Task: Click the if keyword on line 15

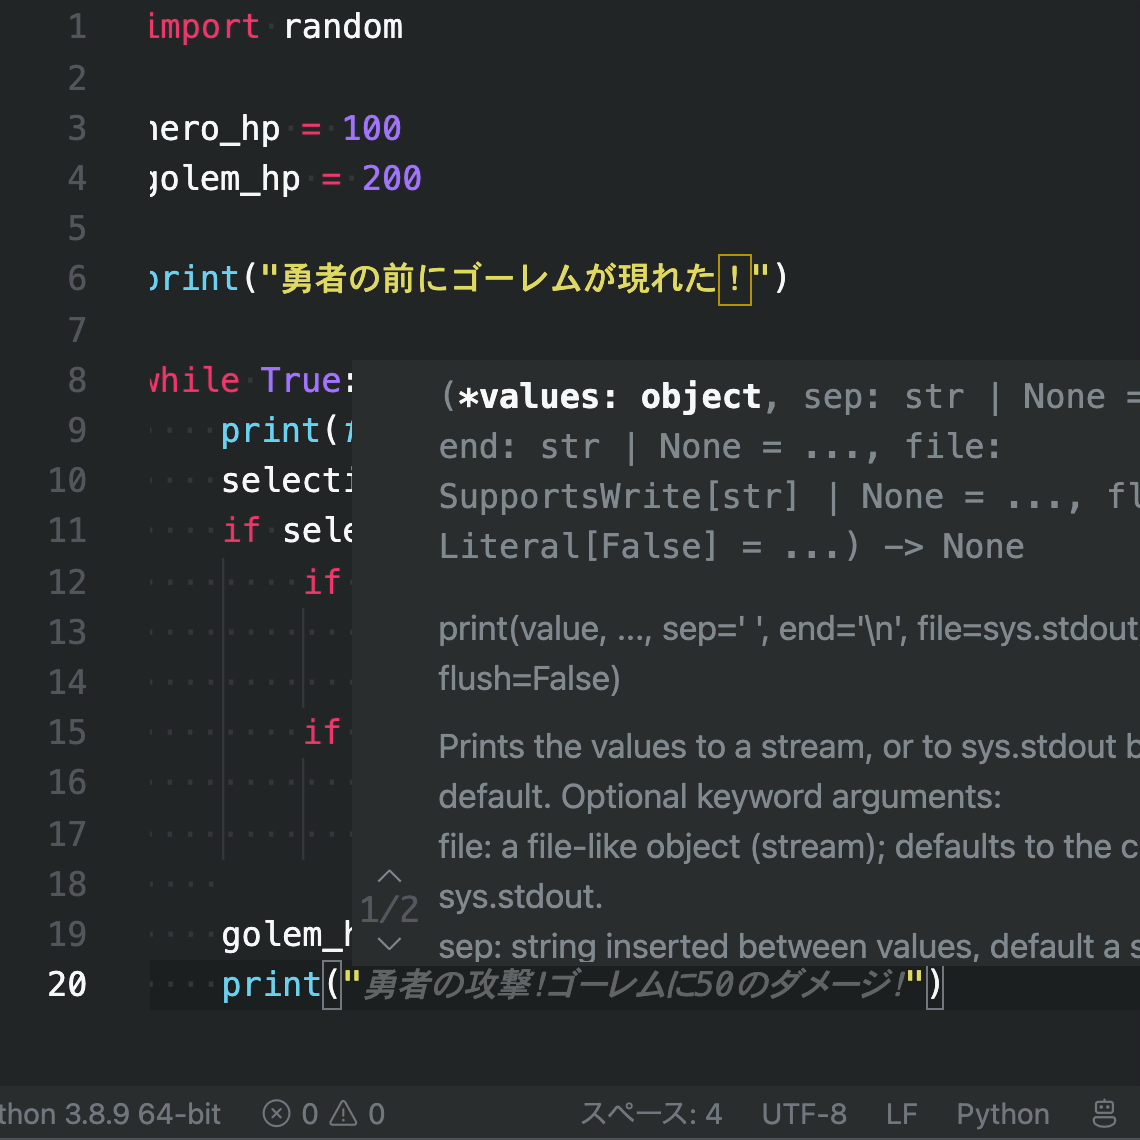Action: pyautogui.click(x=321, y=731)
